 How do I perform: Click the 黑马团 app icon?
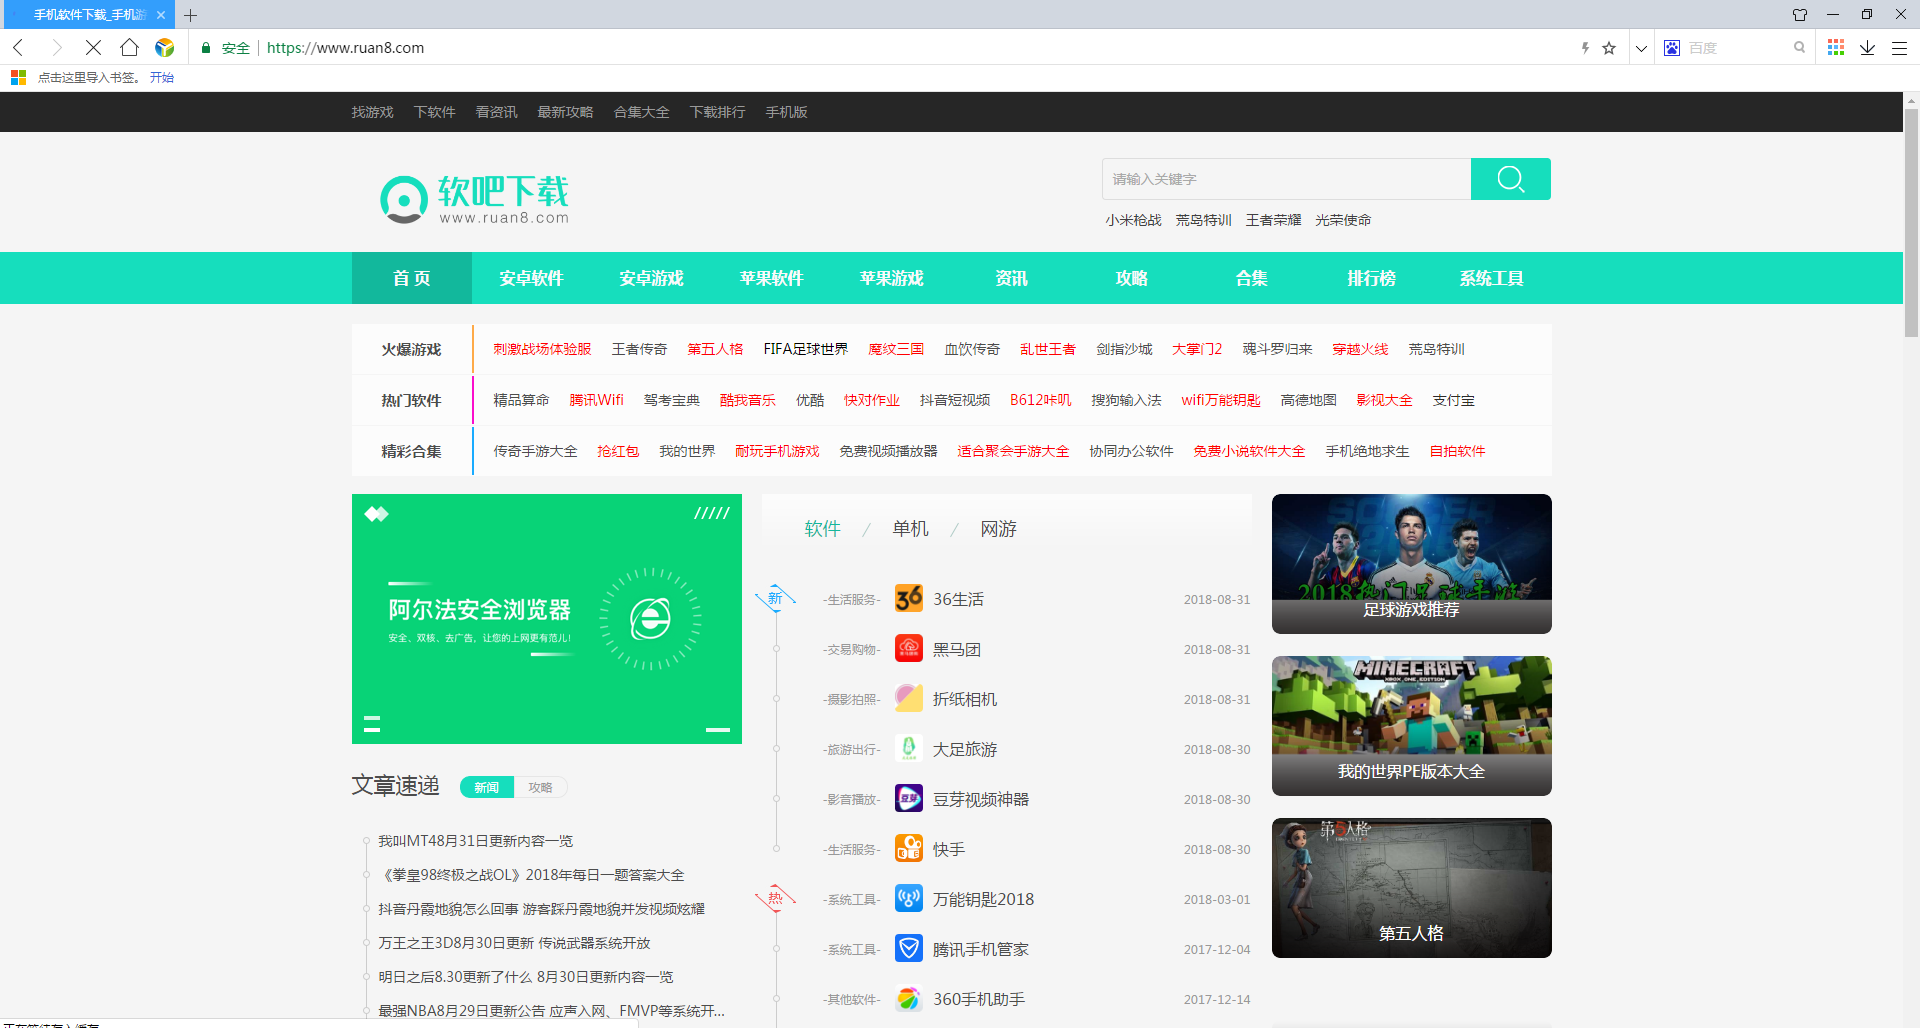909,649
